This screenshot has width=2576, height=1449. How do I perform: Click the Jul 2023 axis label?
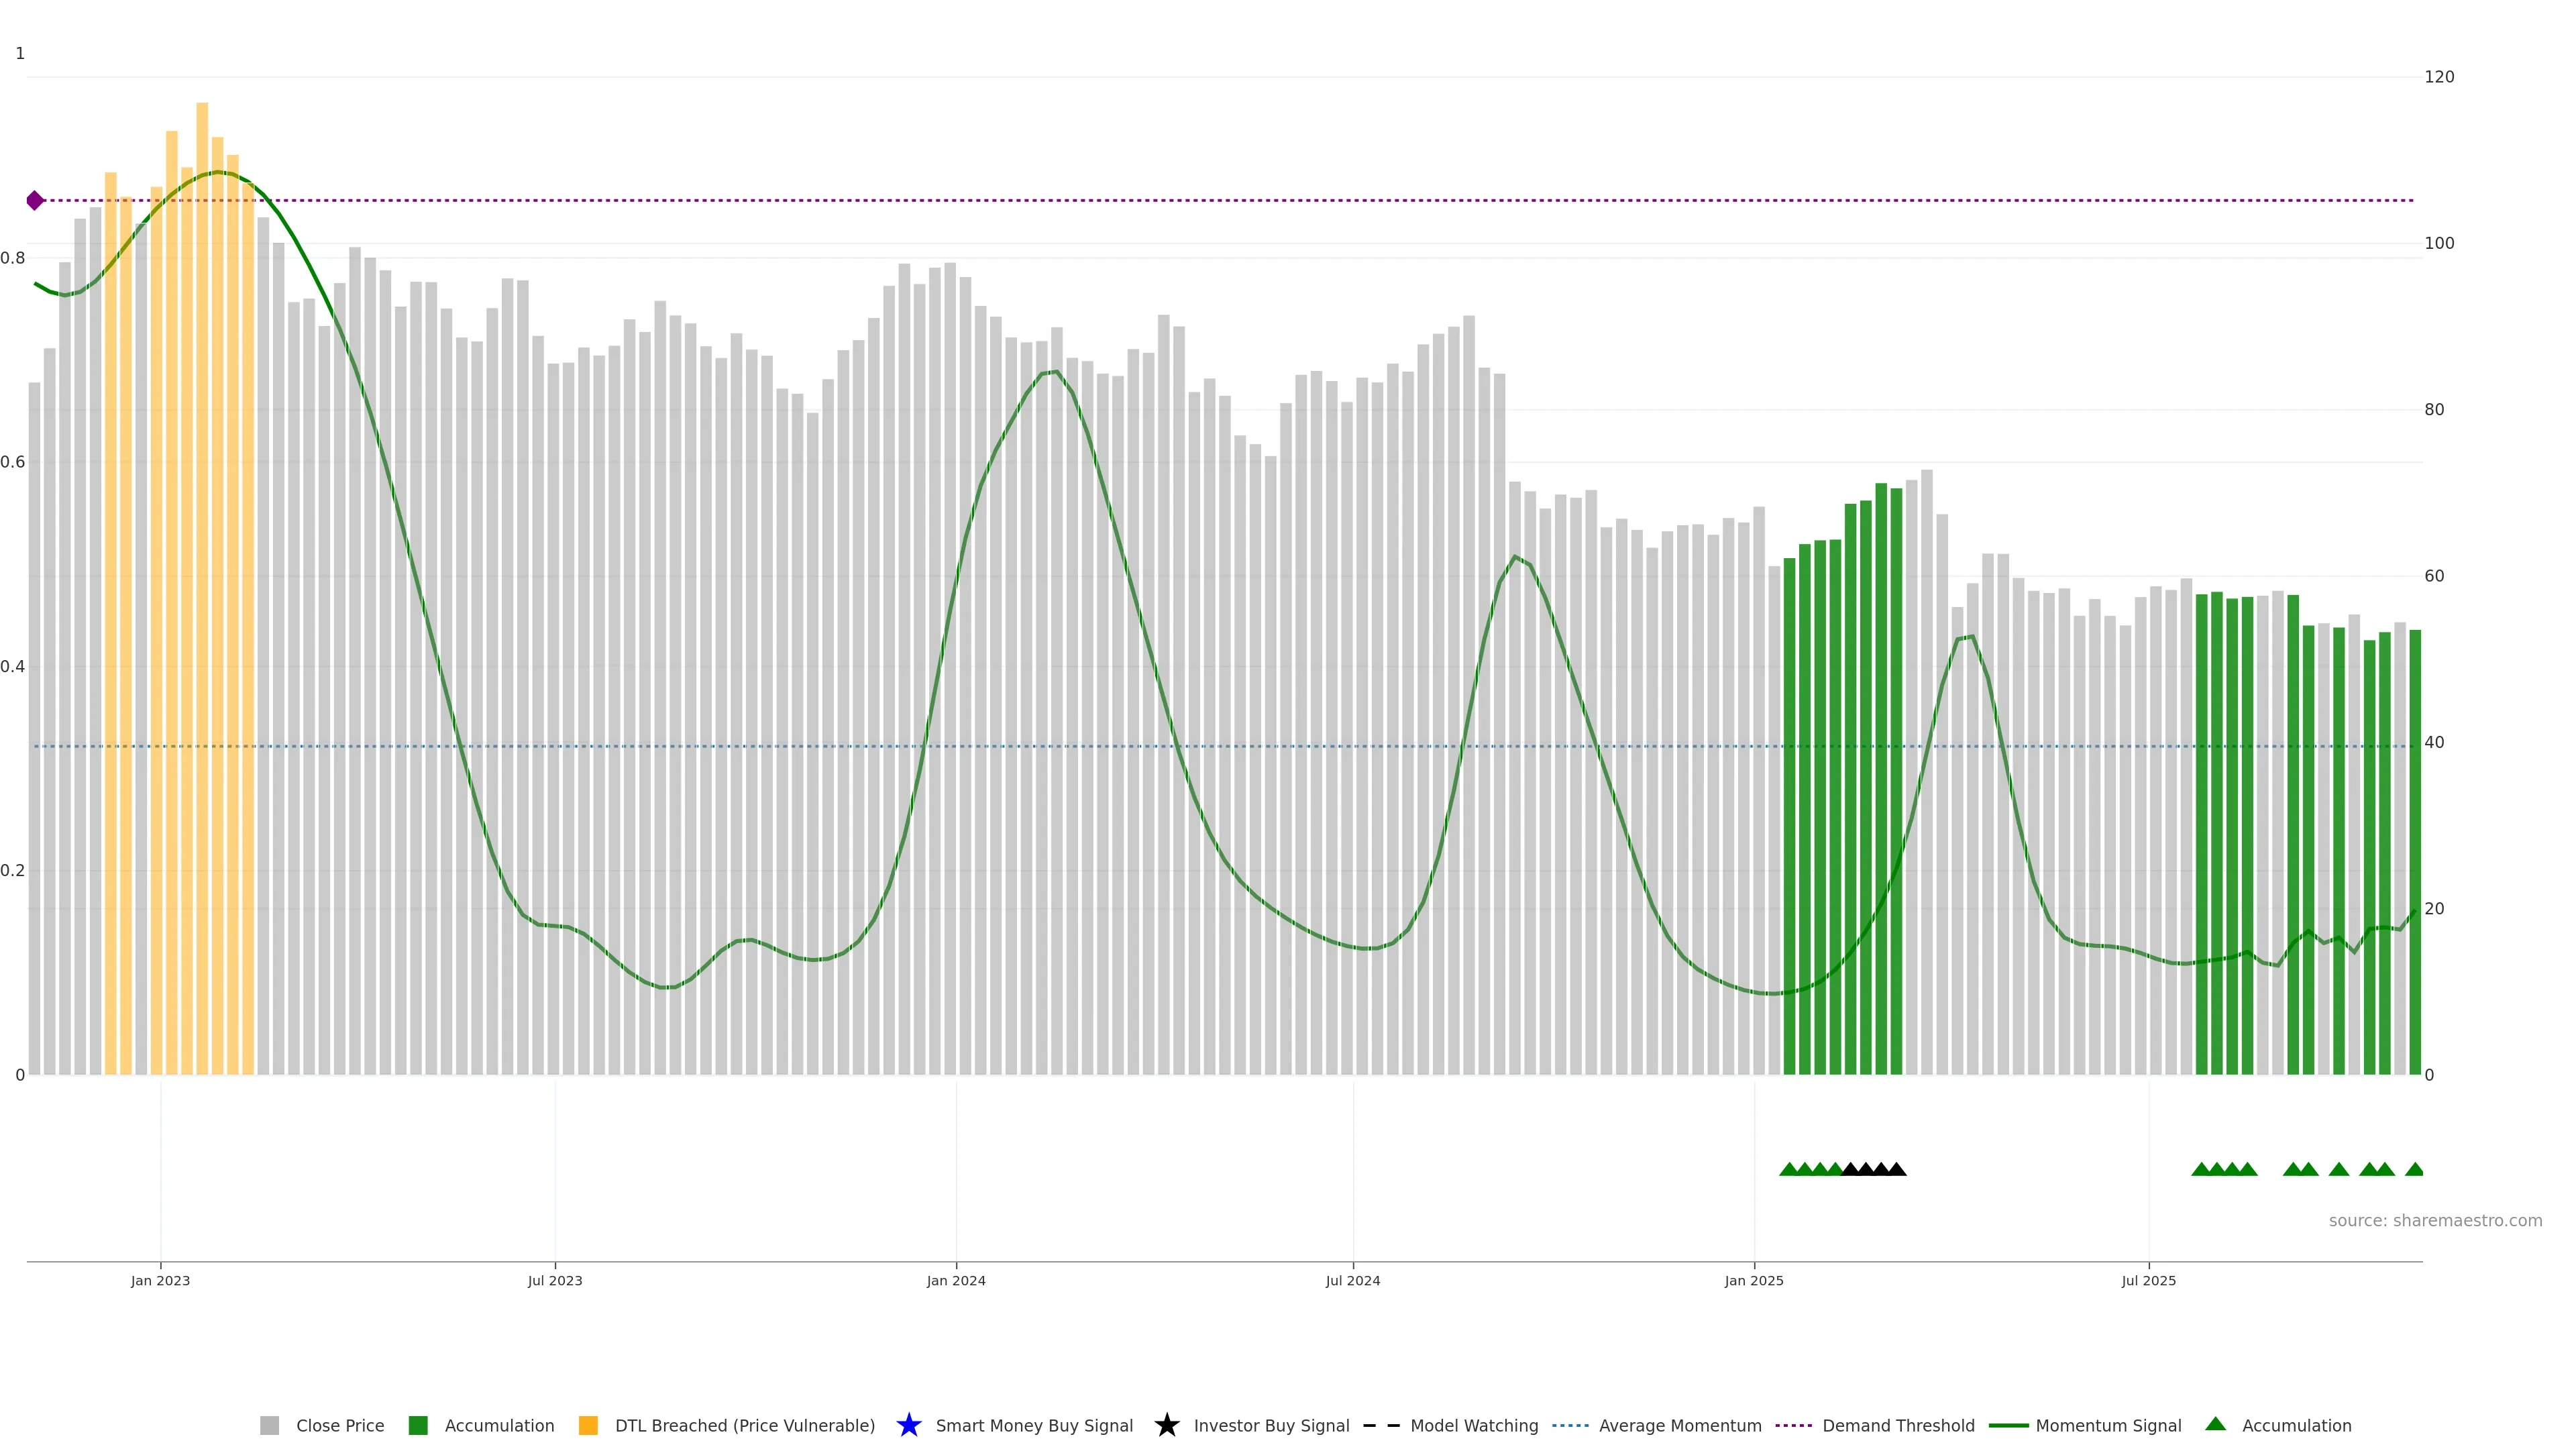pyautogui.click(x=555, y=1280)
